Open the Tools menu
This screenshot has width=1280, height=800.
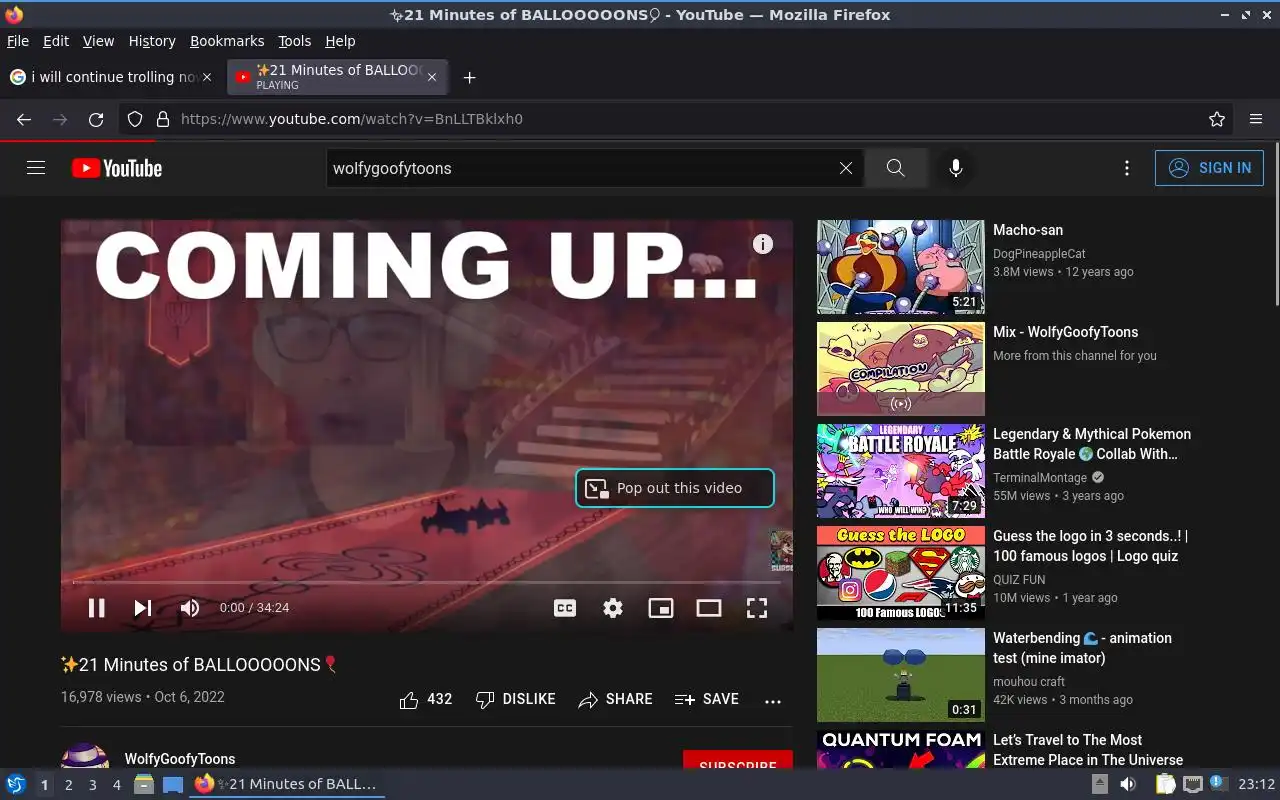coord(295,41)
